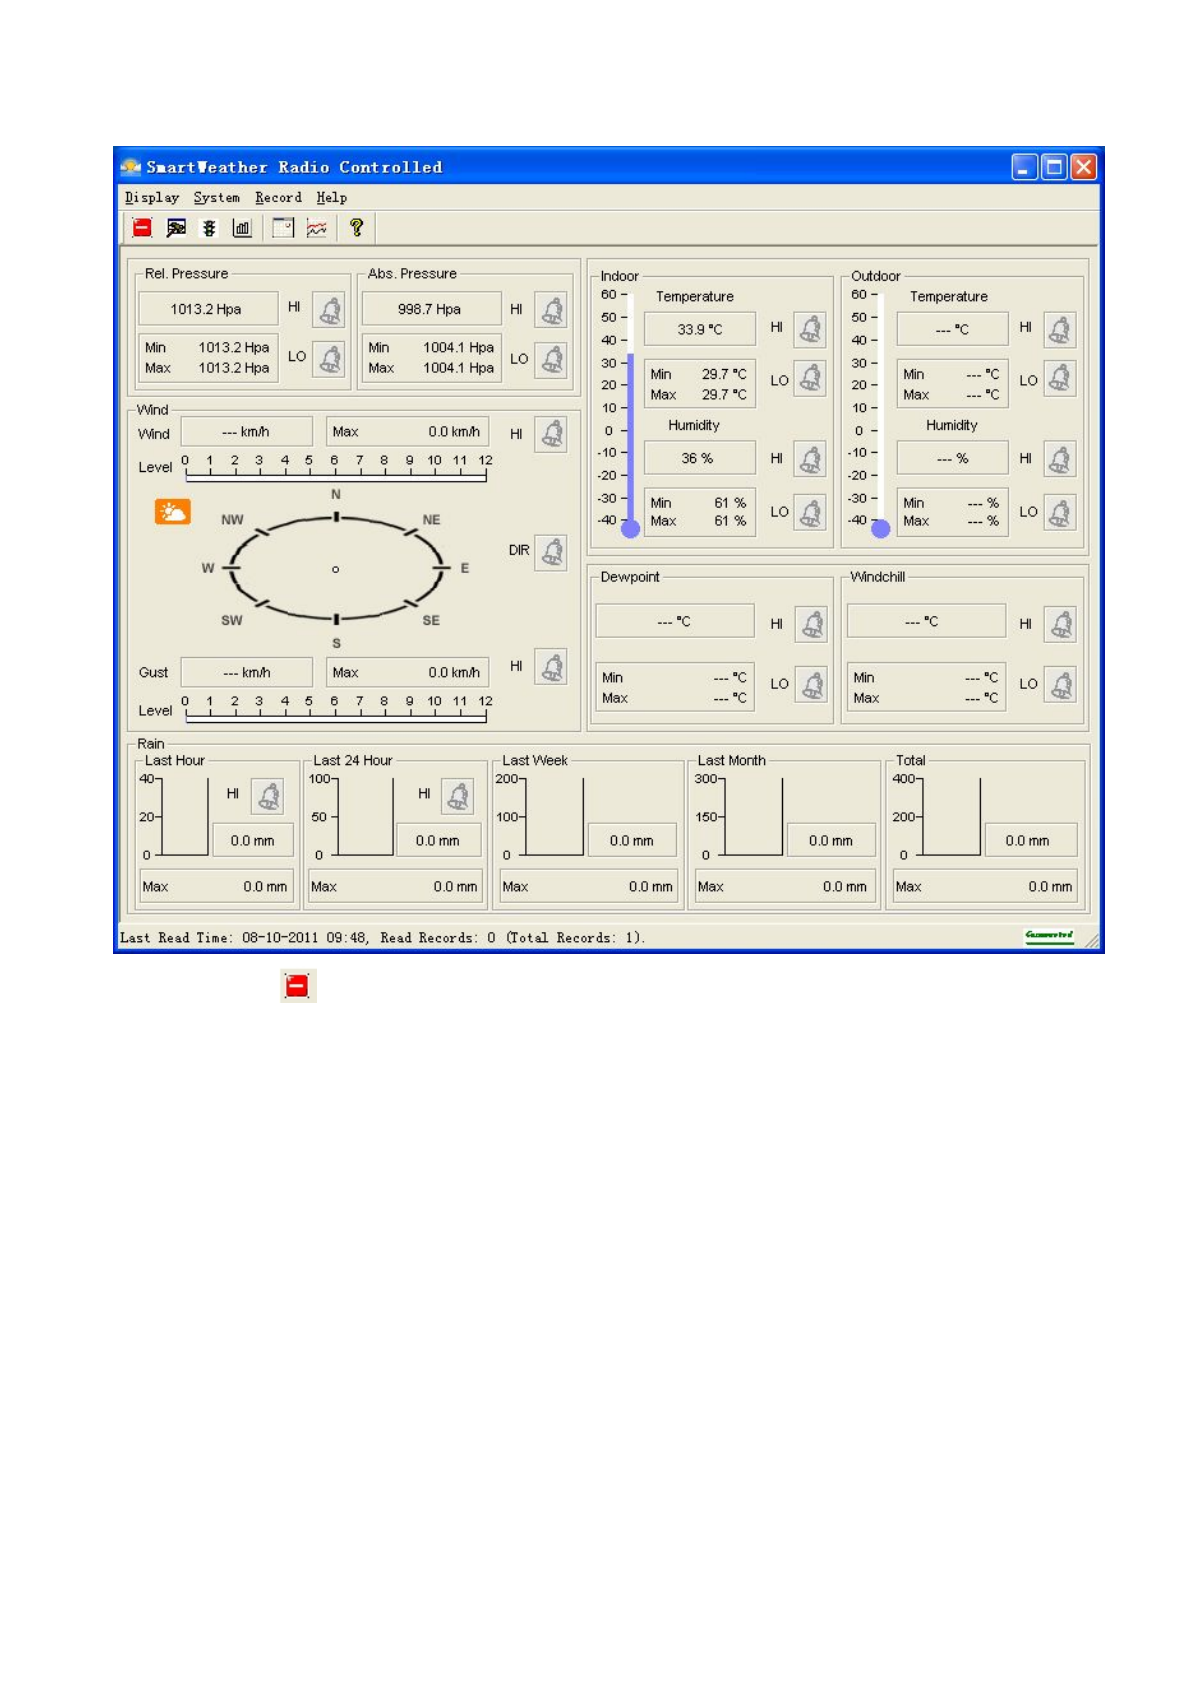
Task: Open the bar chart history toolbar icon
Action: (x=242, y=228)
